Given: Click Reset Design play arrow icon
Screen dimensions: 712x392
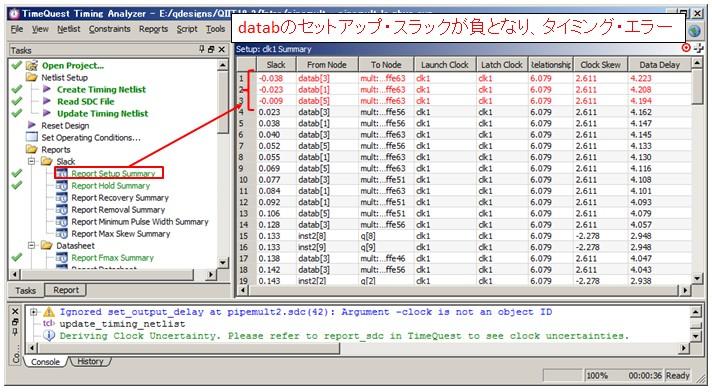Looking at the screenshot, I should coord(32,125).
